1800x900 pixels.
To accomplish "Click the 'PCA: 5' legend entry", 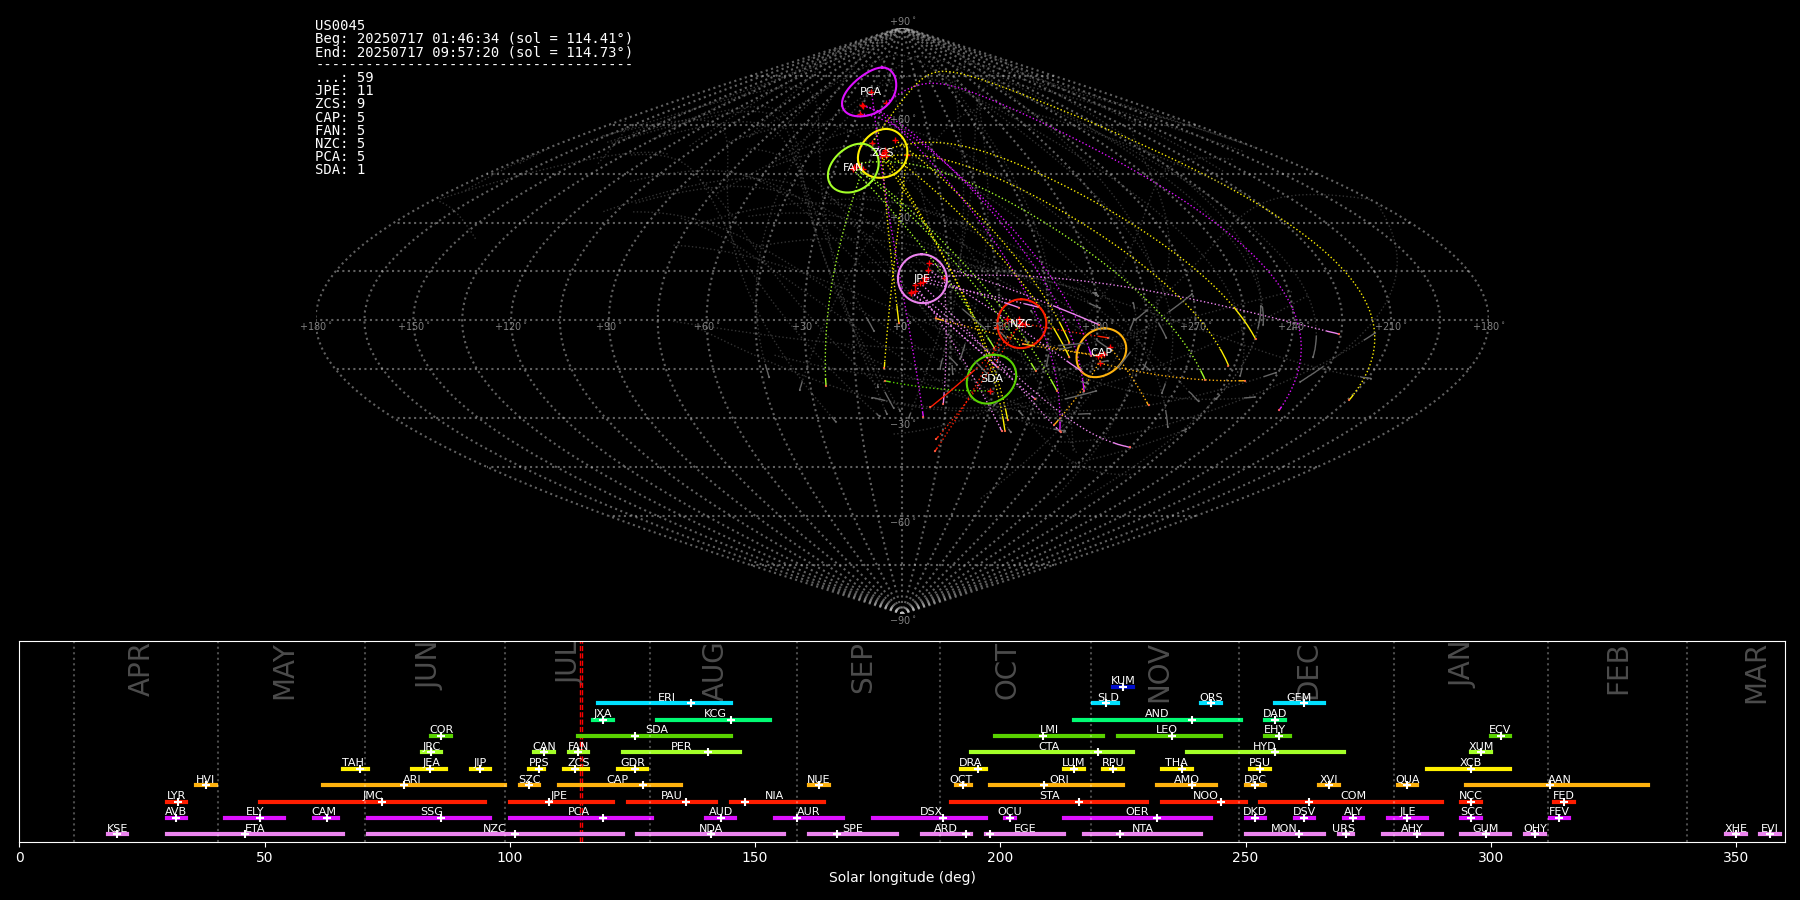I will pyautogui.click(x=340, y=157).
